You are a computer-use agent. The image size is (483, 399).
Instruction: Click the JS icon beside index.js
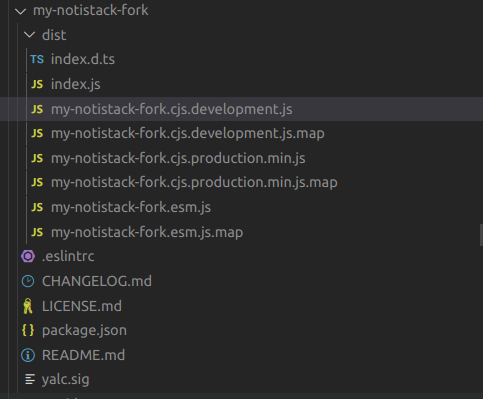tap(37, 84)
